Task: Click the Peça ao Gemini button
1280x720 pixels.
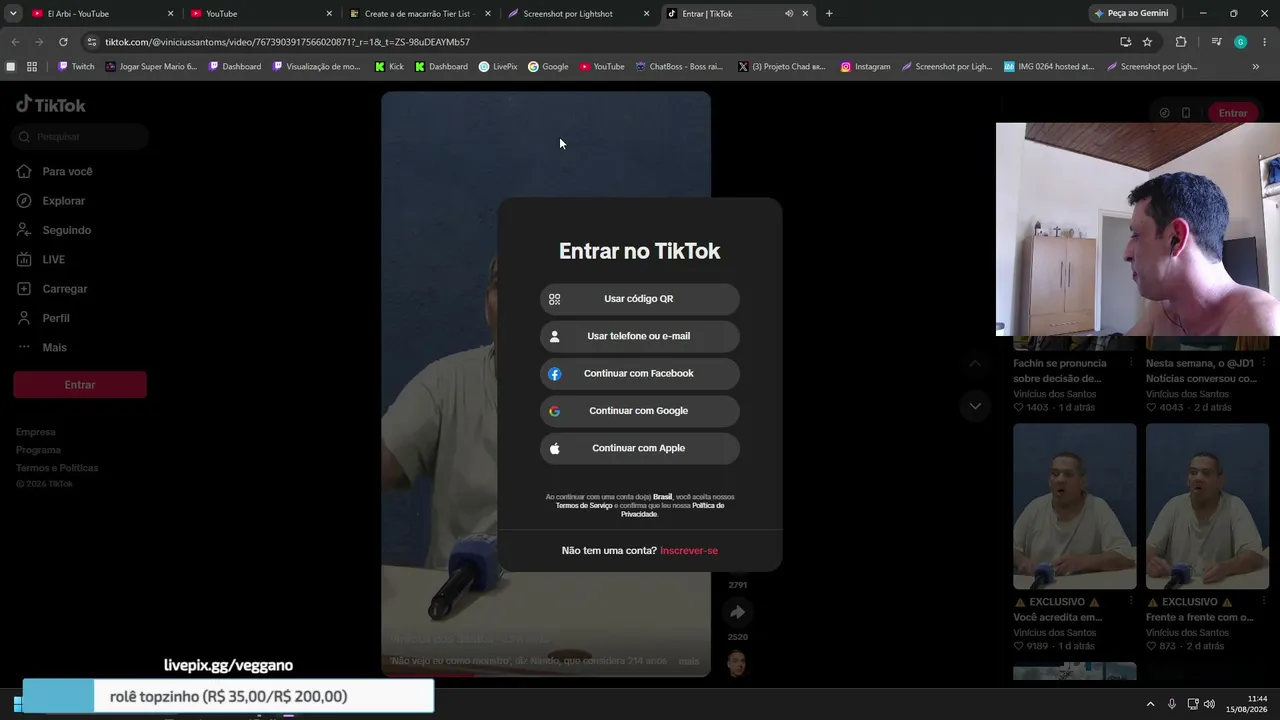Action: tap(1132, 14)
